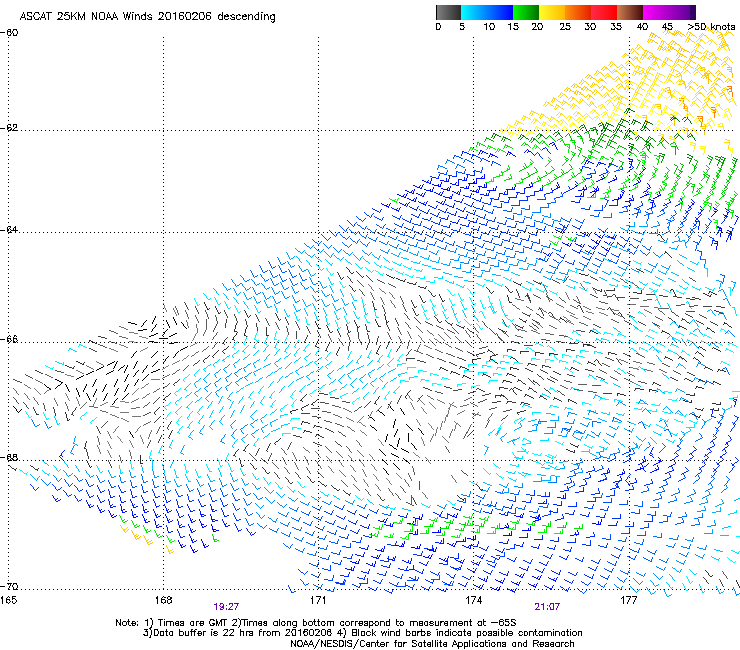Click longitude axis label 168

163,600
